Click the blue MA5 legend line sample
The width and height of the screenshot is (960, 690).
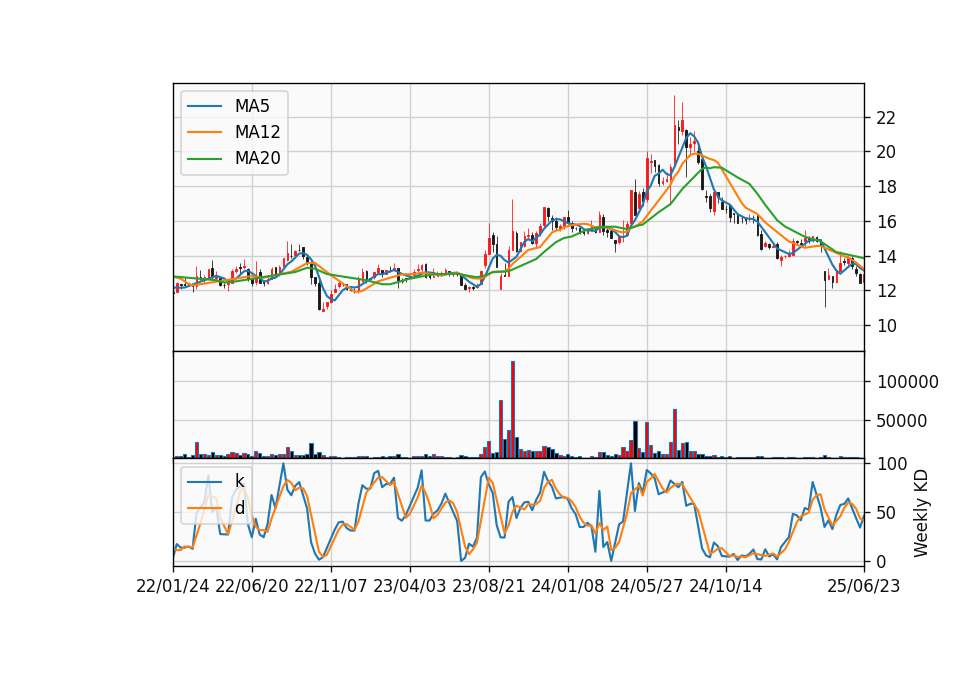204,106
